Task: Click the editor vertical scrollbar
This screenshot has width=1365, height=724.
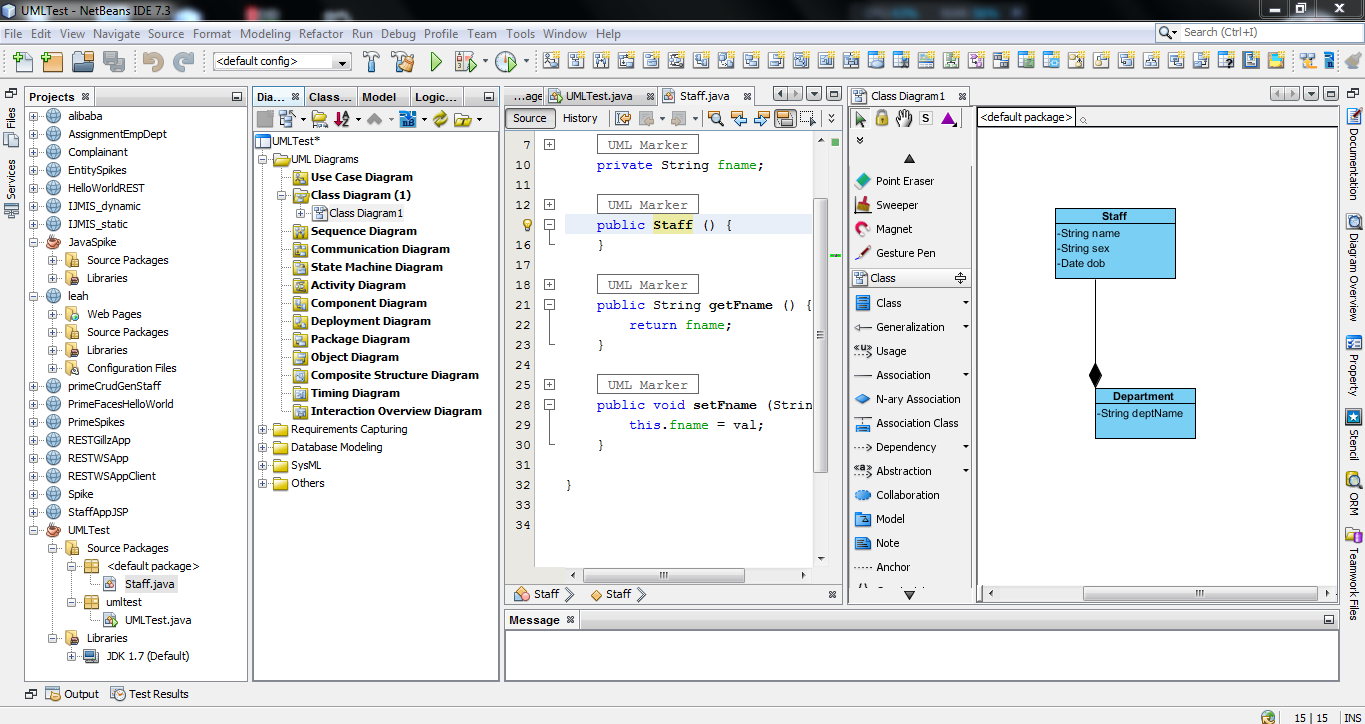Action: point(821,335)
